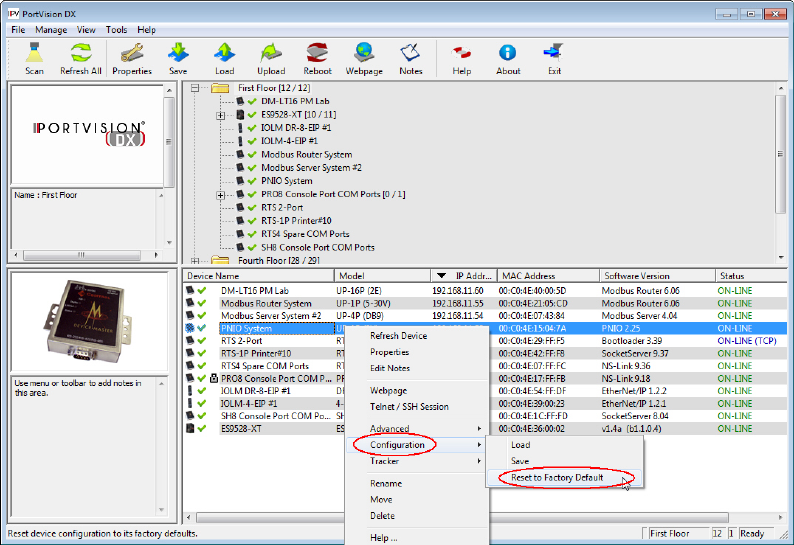Viewport: 794px width, 545px height.
Task: Choose Move from the context menu
Action: pyautogui.click(x=381, y=499)
